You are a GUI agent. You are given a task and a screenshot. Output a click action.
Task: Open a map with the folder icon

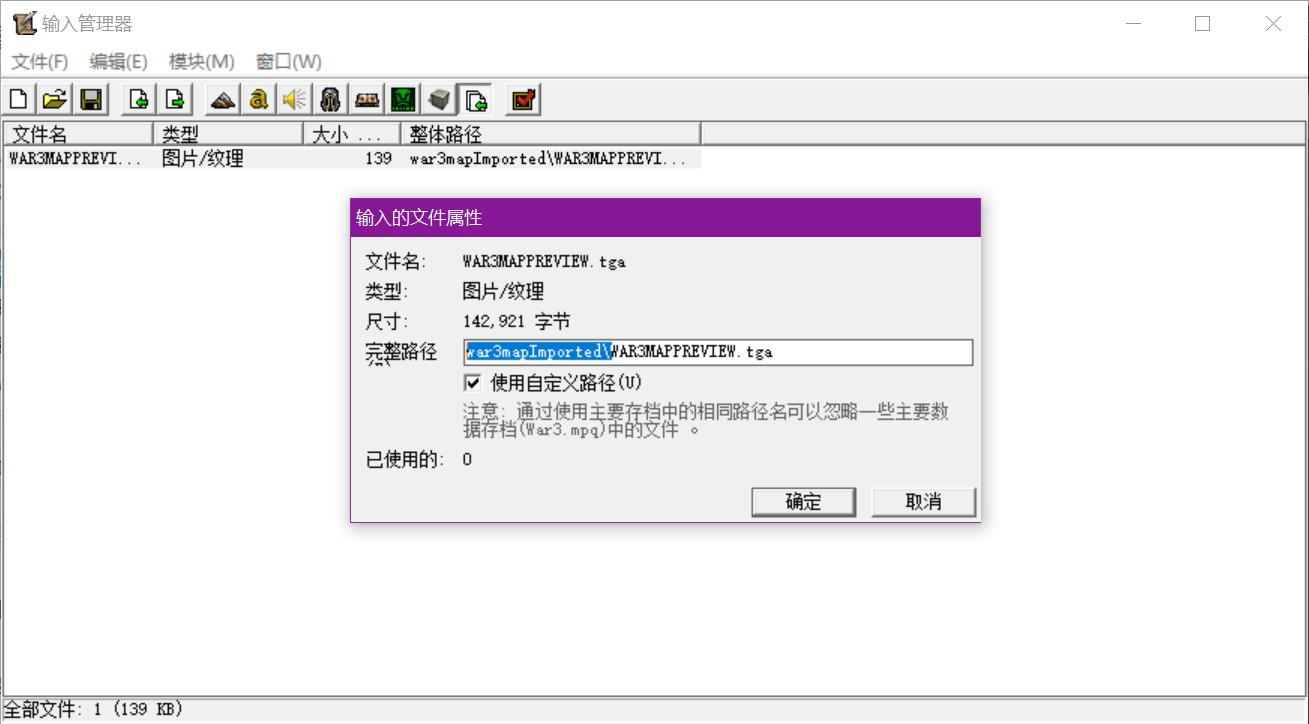coord(55,99)
